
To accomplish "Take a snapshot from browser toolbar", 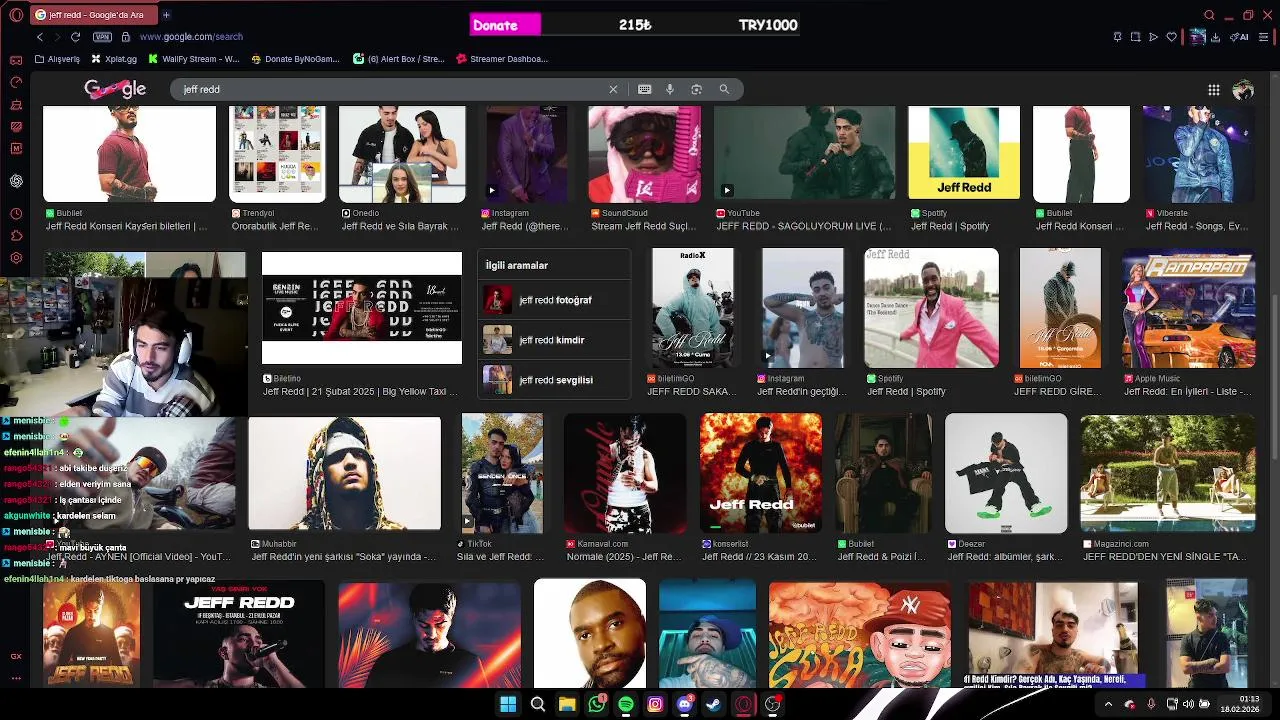I will (1135, 37).
